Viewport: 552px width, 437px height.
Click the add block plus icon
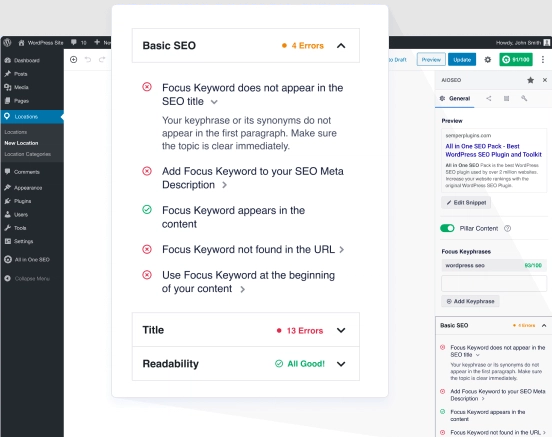click(x=73, y=60)
